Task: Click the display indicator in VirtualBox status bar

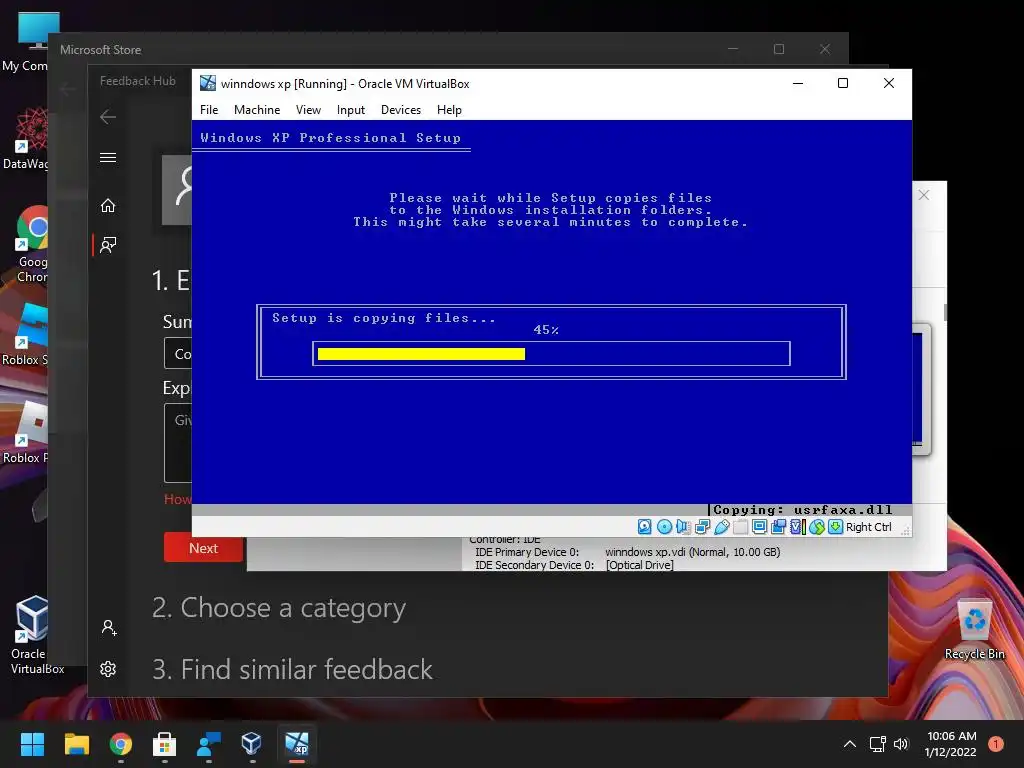Action: click(x=760, y=526)
